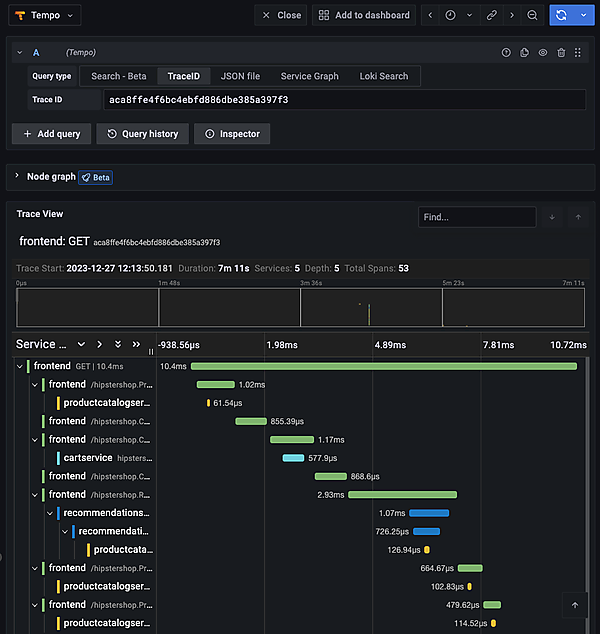Toggle query A visibility eye icon
600x634 pixels.
pyautogui.click(x=543, y=52)
